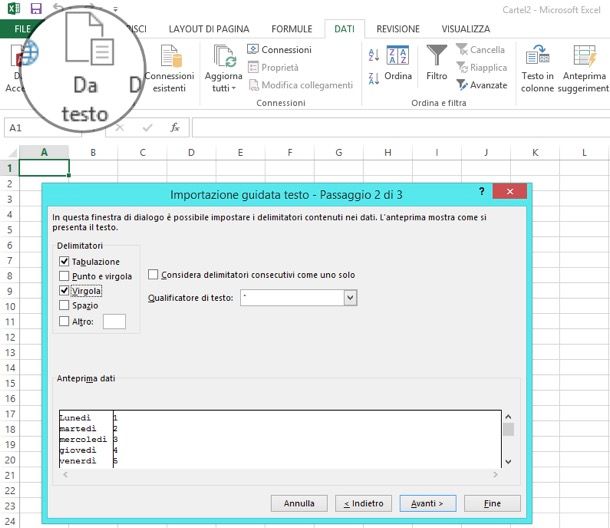Open the REVISIONE ribbon tab
This screenshot has height=528, width=610.
(x=397, y=29)
